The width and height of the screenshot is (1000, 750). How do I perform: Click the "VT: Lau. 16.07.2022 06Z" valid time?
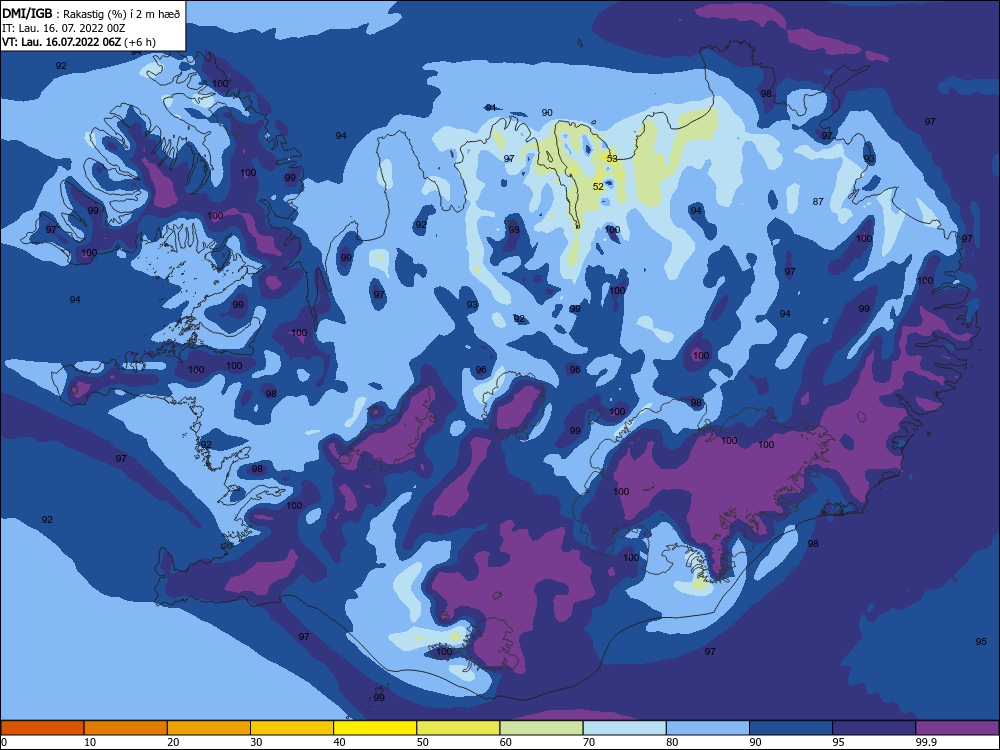click(61, 42)
